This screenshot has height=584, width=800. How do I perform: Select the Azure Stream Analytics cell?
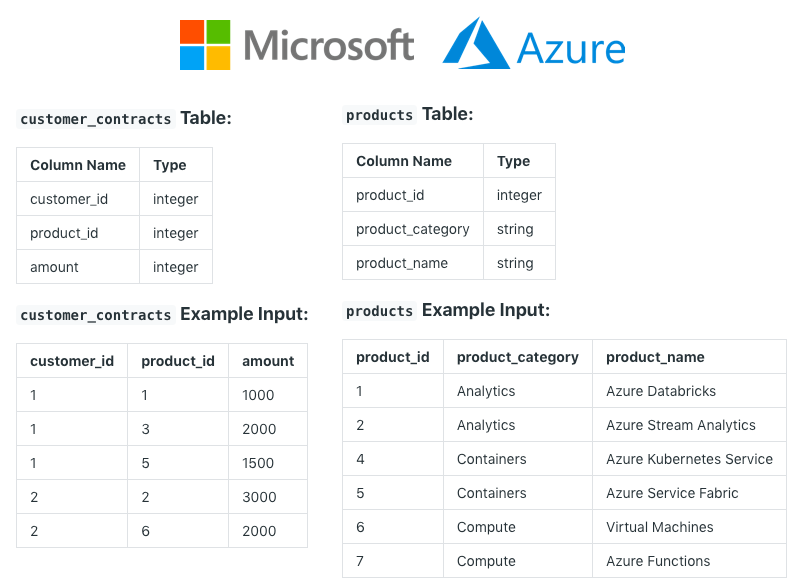(681, 425)
